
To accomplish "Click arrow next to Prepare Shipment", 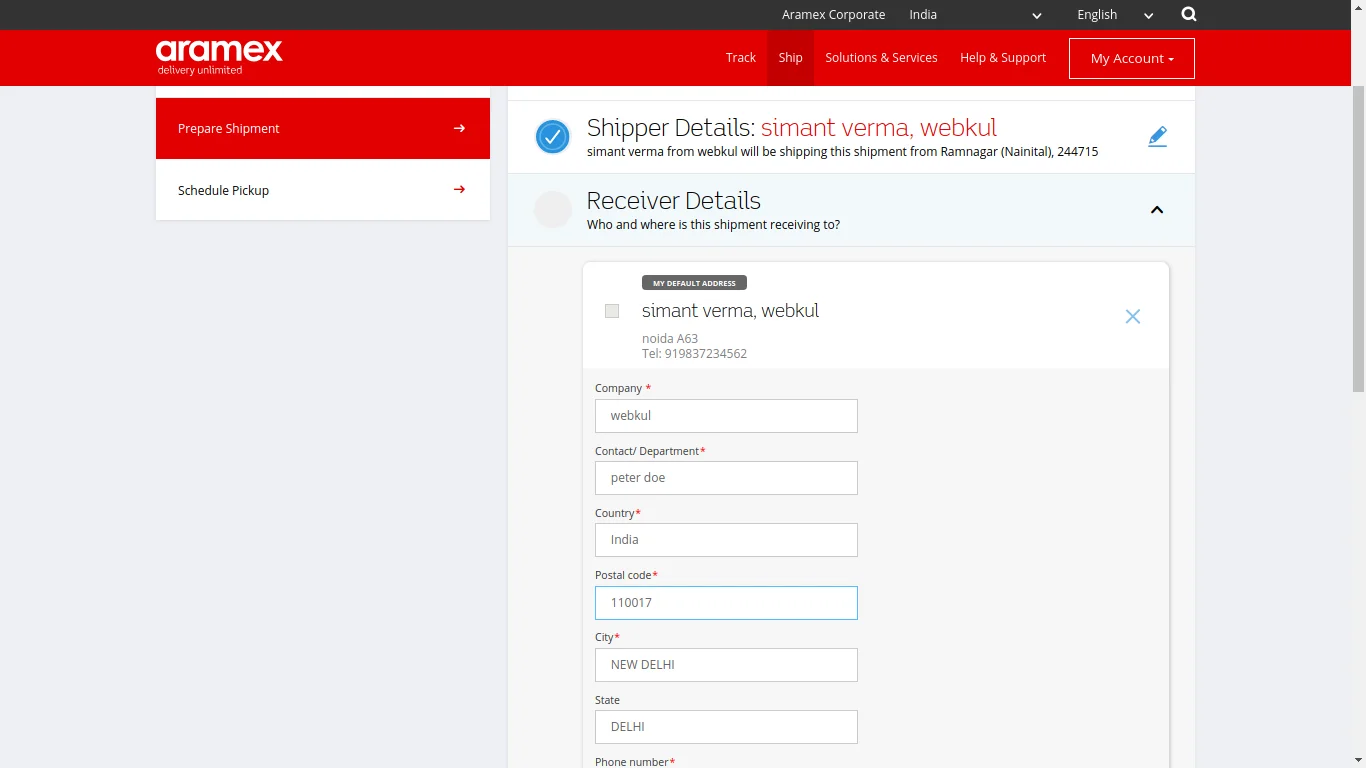I will coord(459,128).
